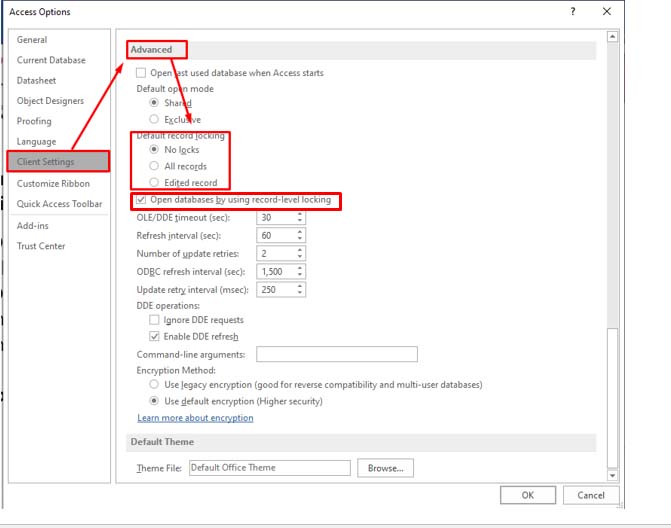Close the Access Options dialog
The height and width of the screenshot is (528, 671).
click(607, 12)
